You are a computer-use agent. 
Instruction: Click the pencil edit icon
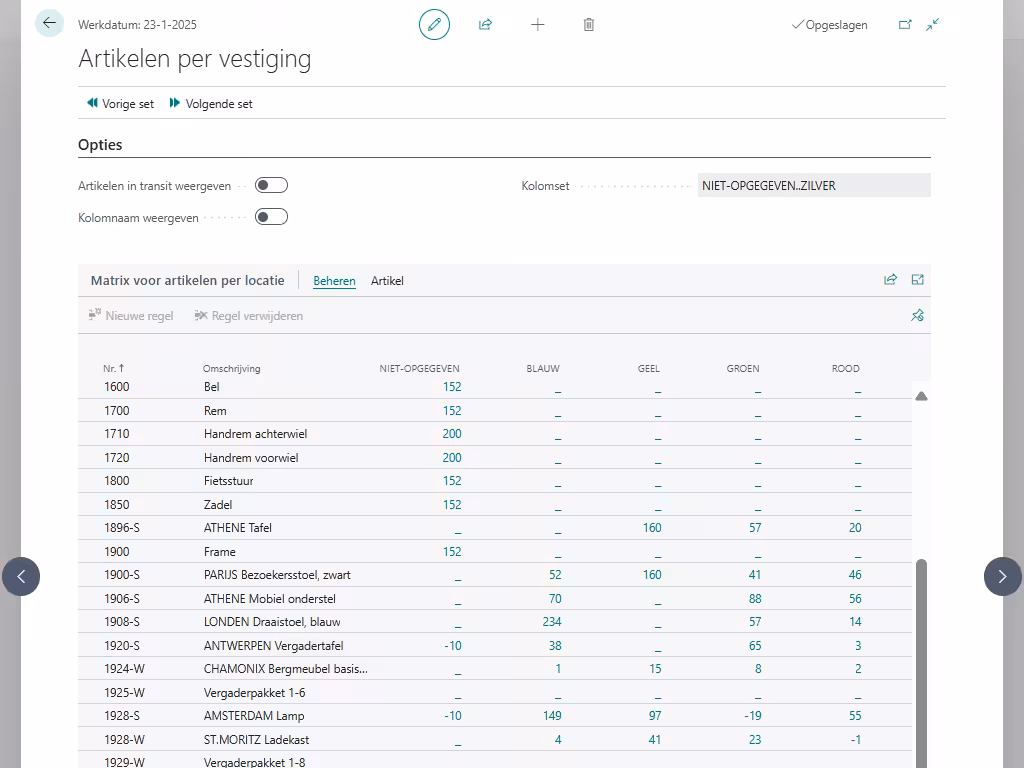[x=434, y=25]
